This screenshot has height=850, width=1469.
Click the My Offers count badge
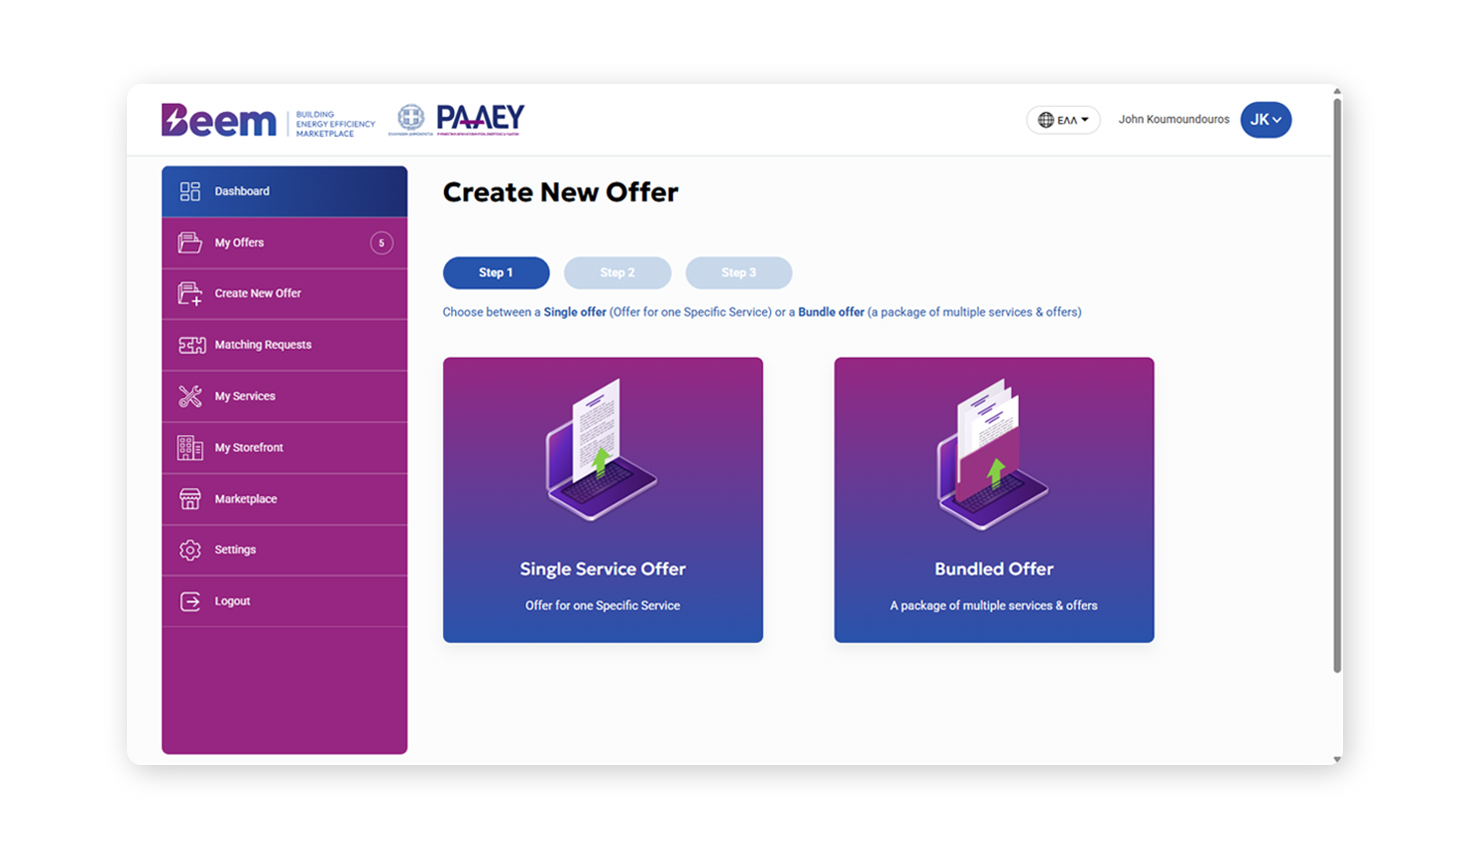coord(381,242)
